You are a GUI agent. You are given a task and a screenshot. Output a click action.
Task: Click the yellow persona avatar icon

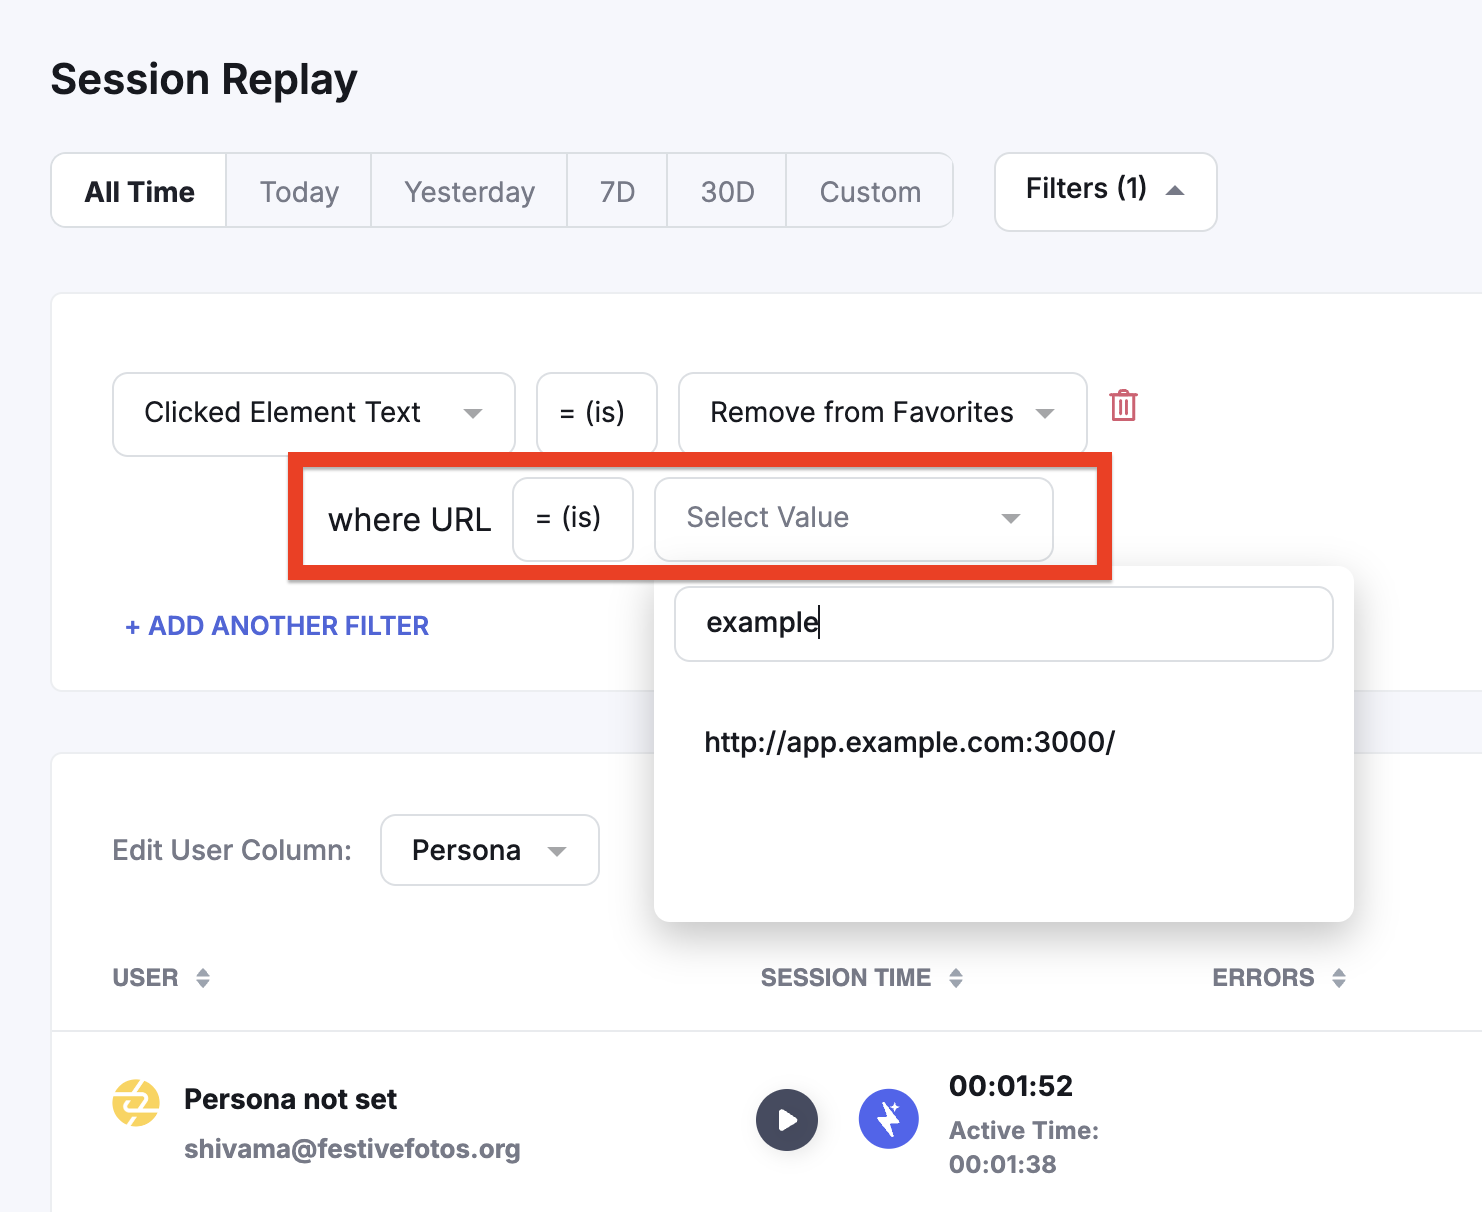point(136,1103)
